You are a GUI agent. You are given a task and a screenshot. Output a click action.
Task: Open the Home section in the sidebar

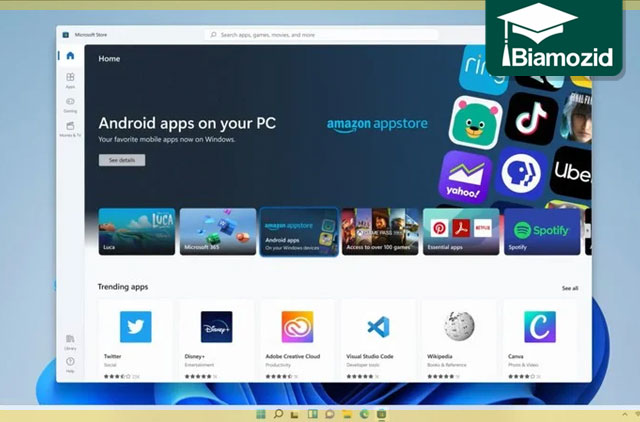point(70,56)
